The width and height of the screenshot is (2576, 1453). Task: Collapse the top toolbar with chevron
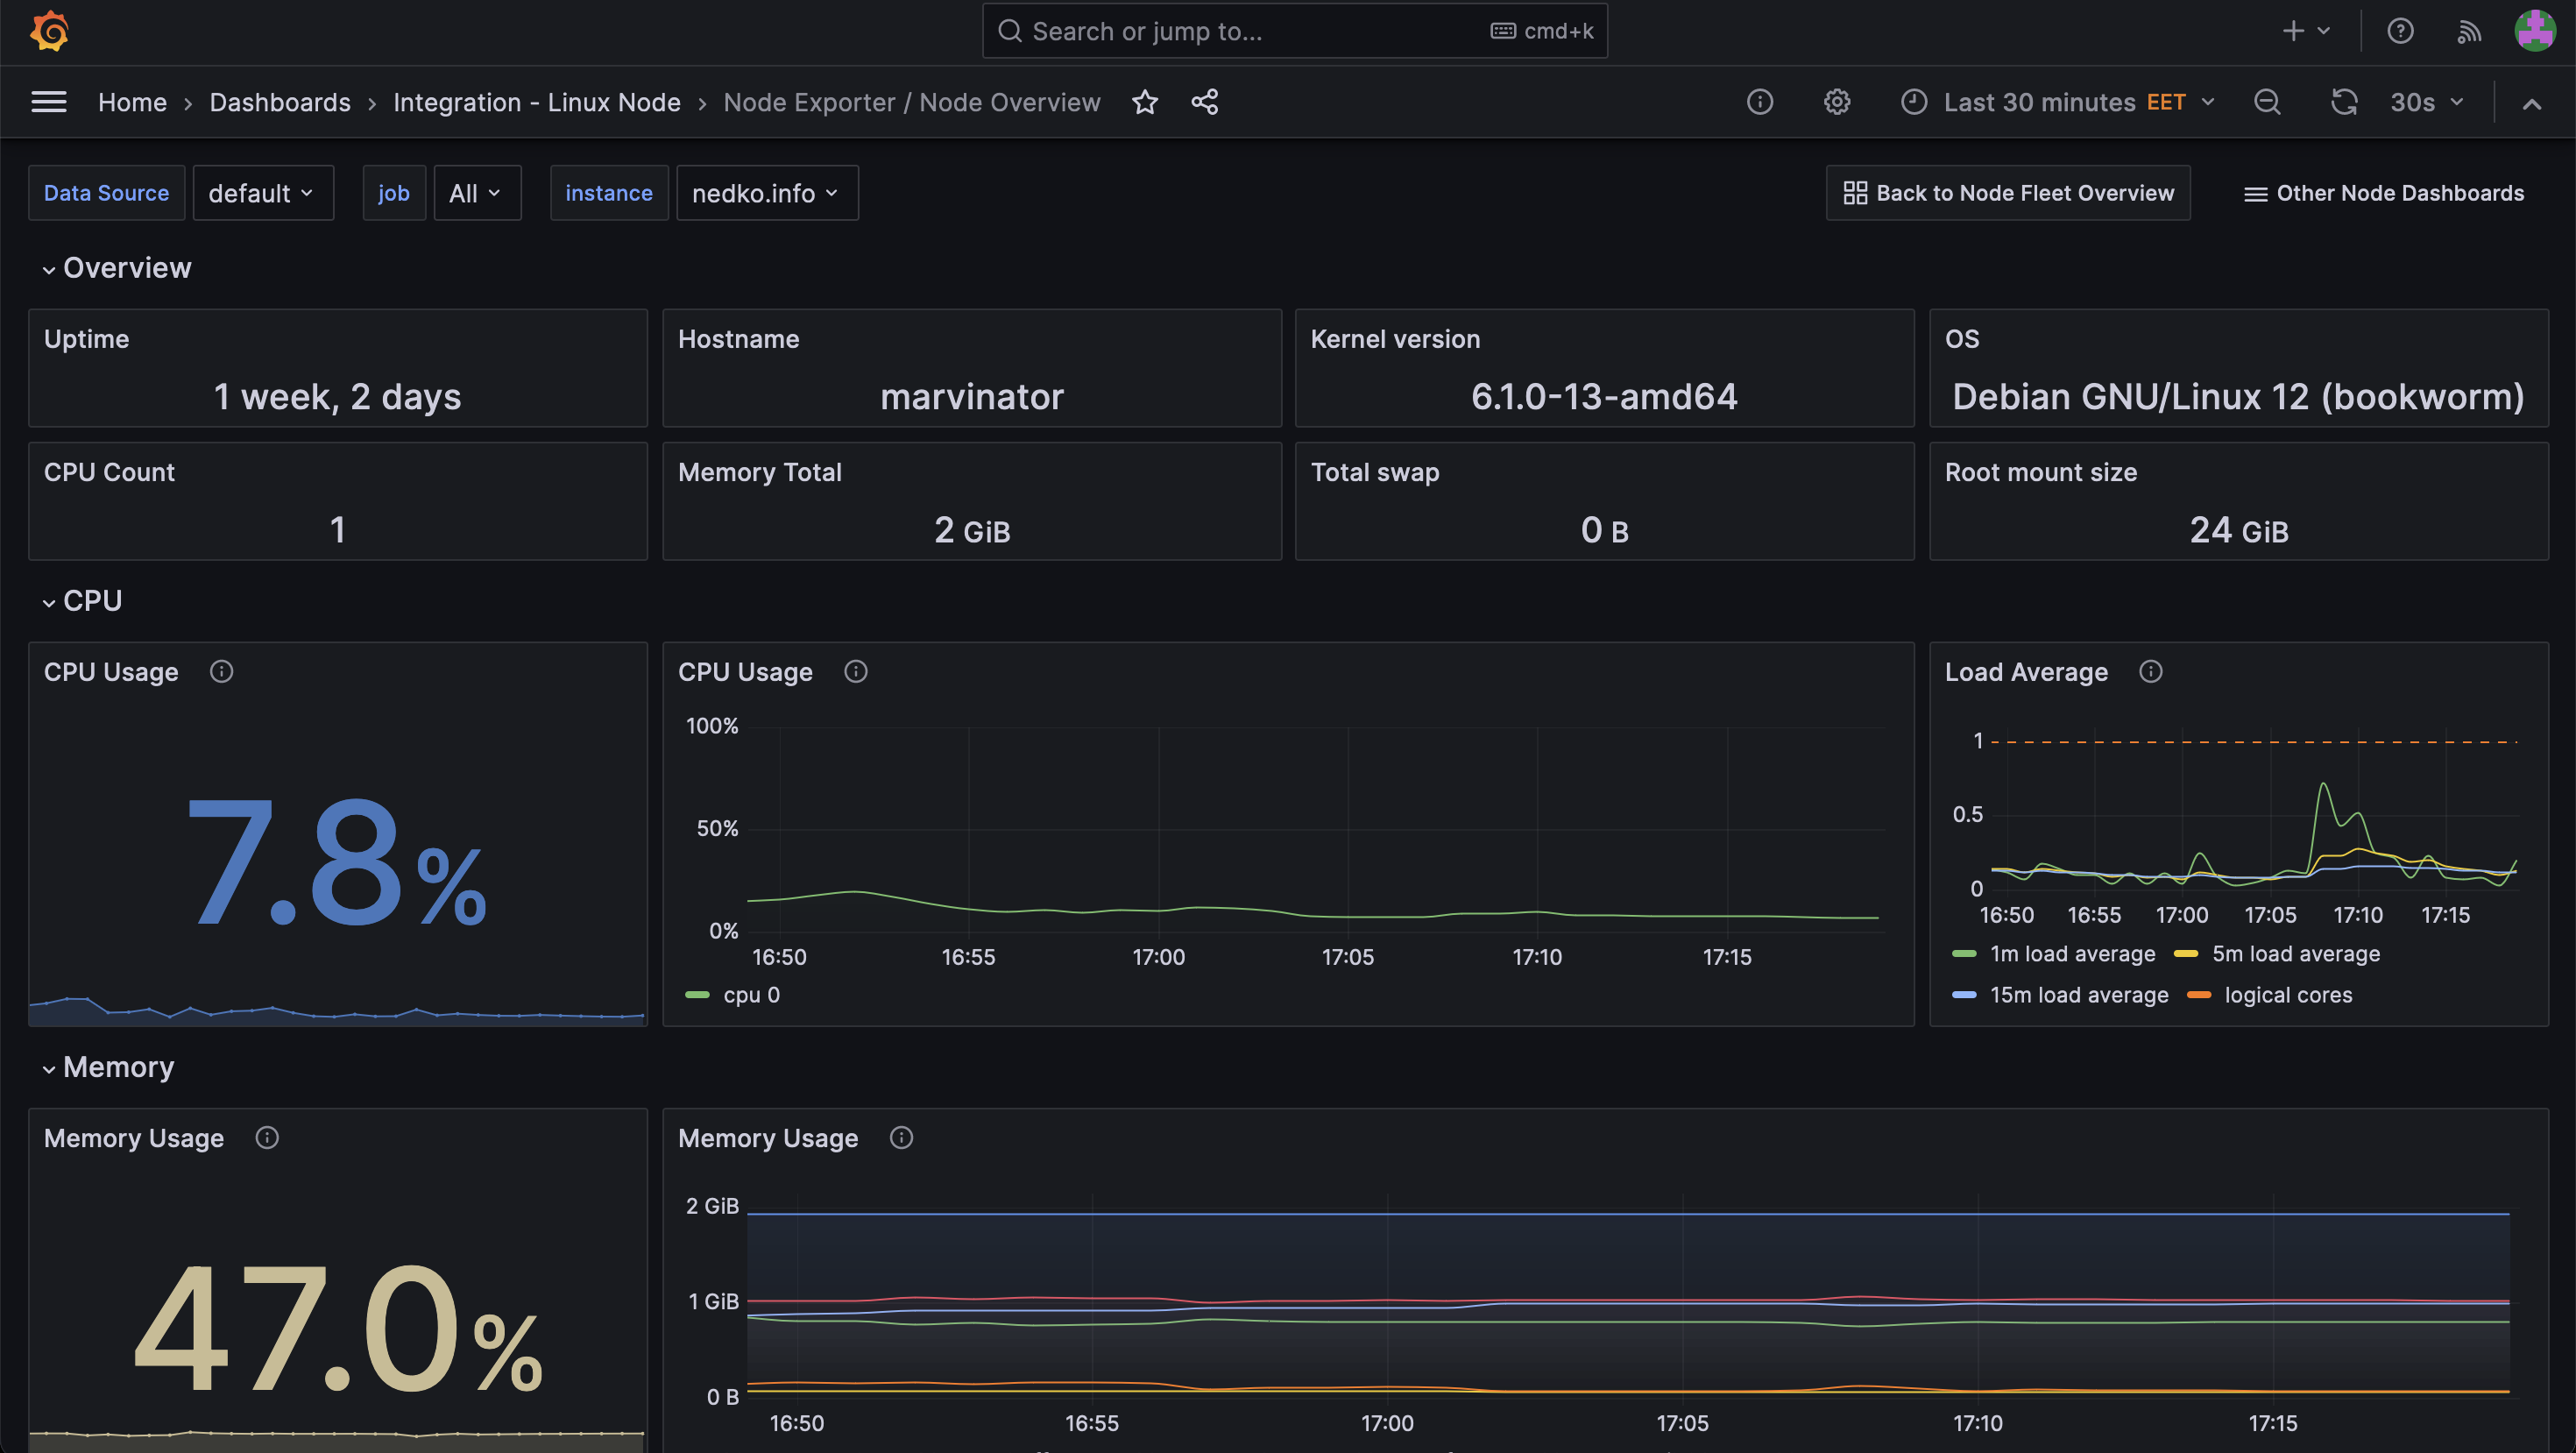click(2532, 103)
